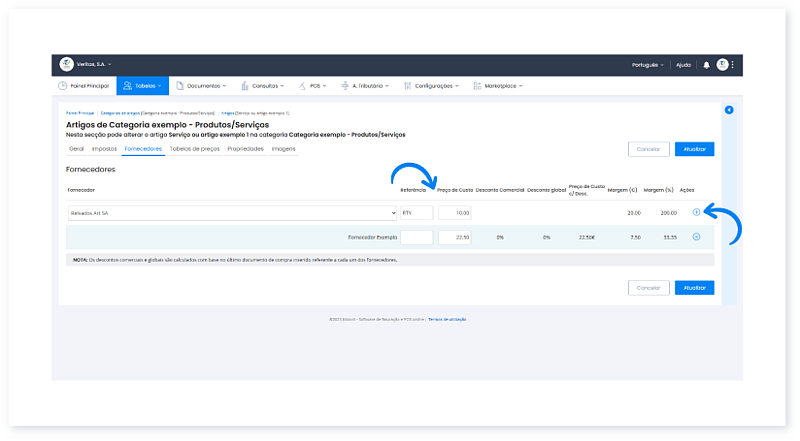Click the vertical dots options icon
The width and height of the screenshot is (800, 441).
pyautogui.click(x=733, y=64)
